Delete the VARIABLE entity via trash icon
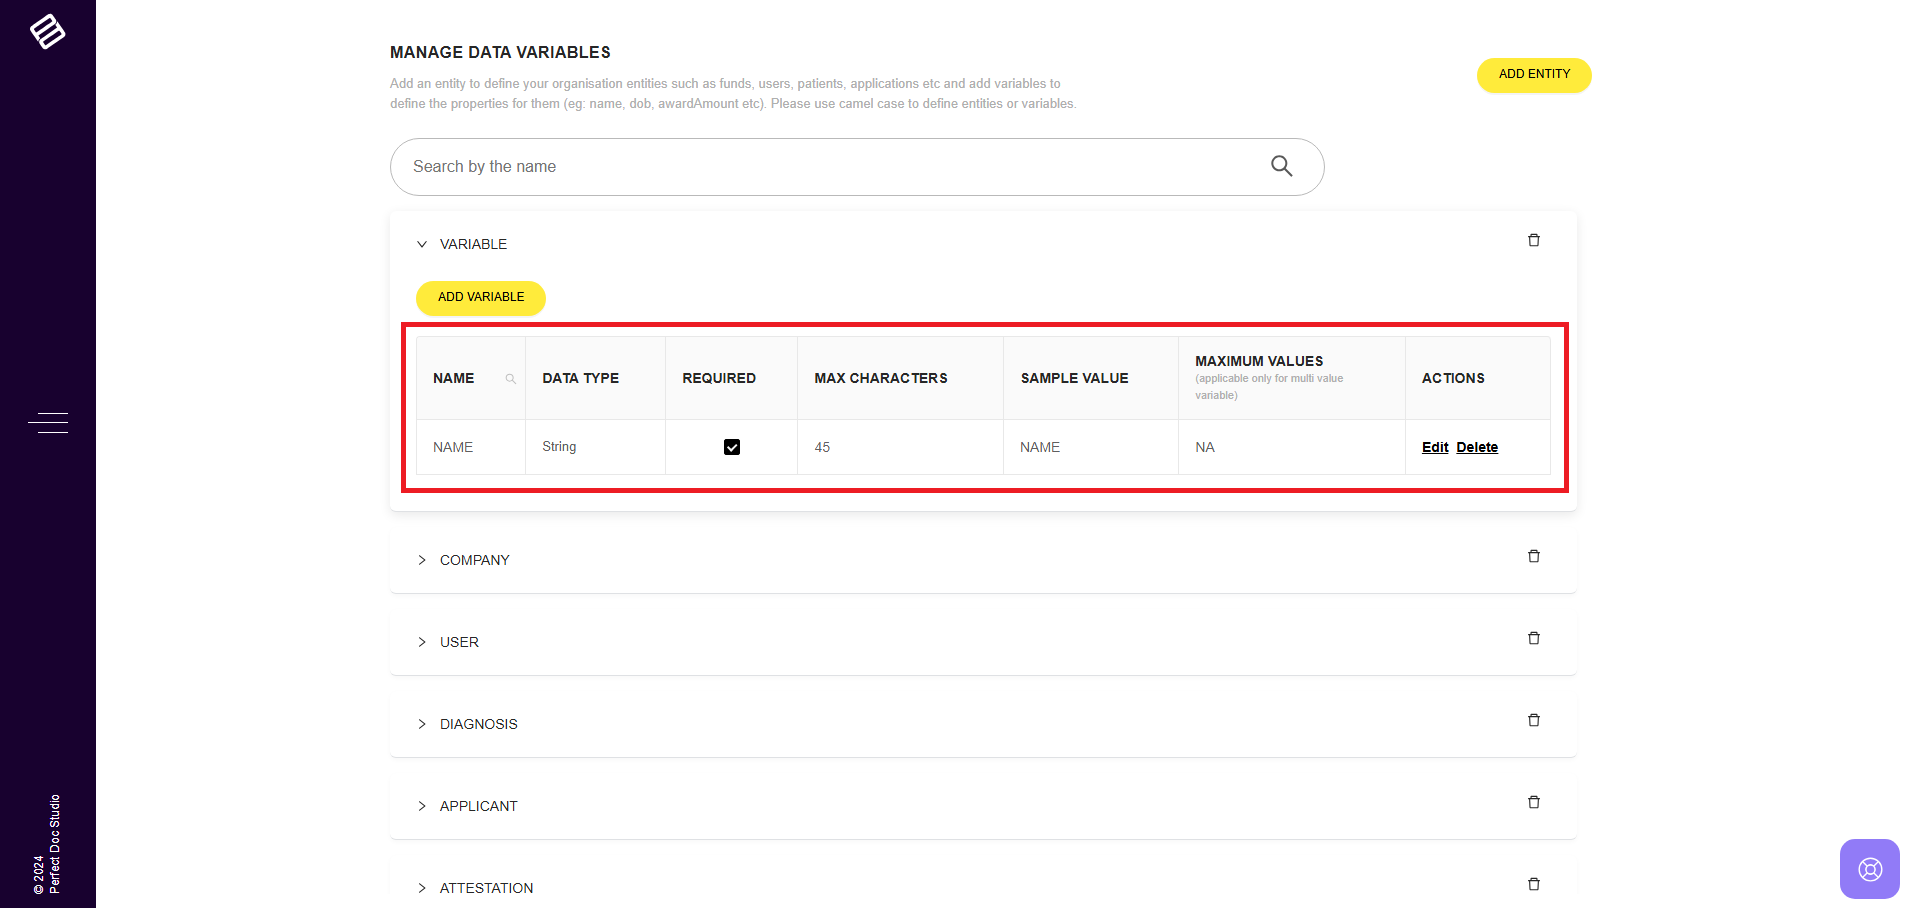 [1533, 240]
